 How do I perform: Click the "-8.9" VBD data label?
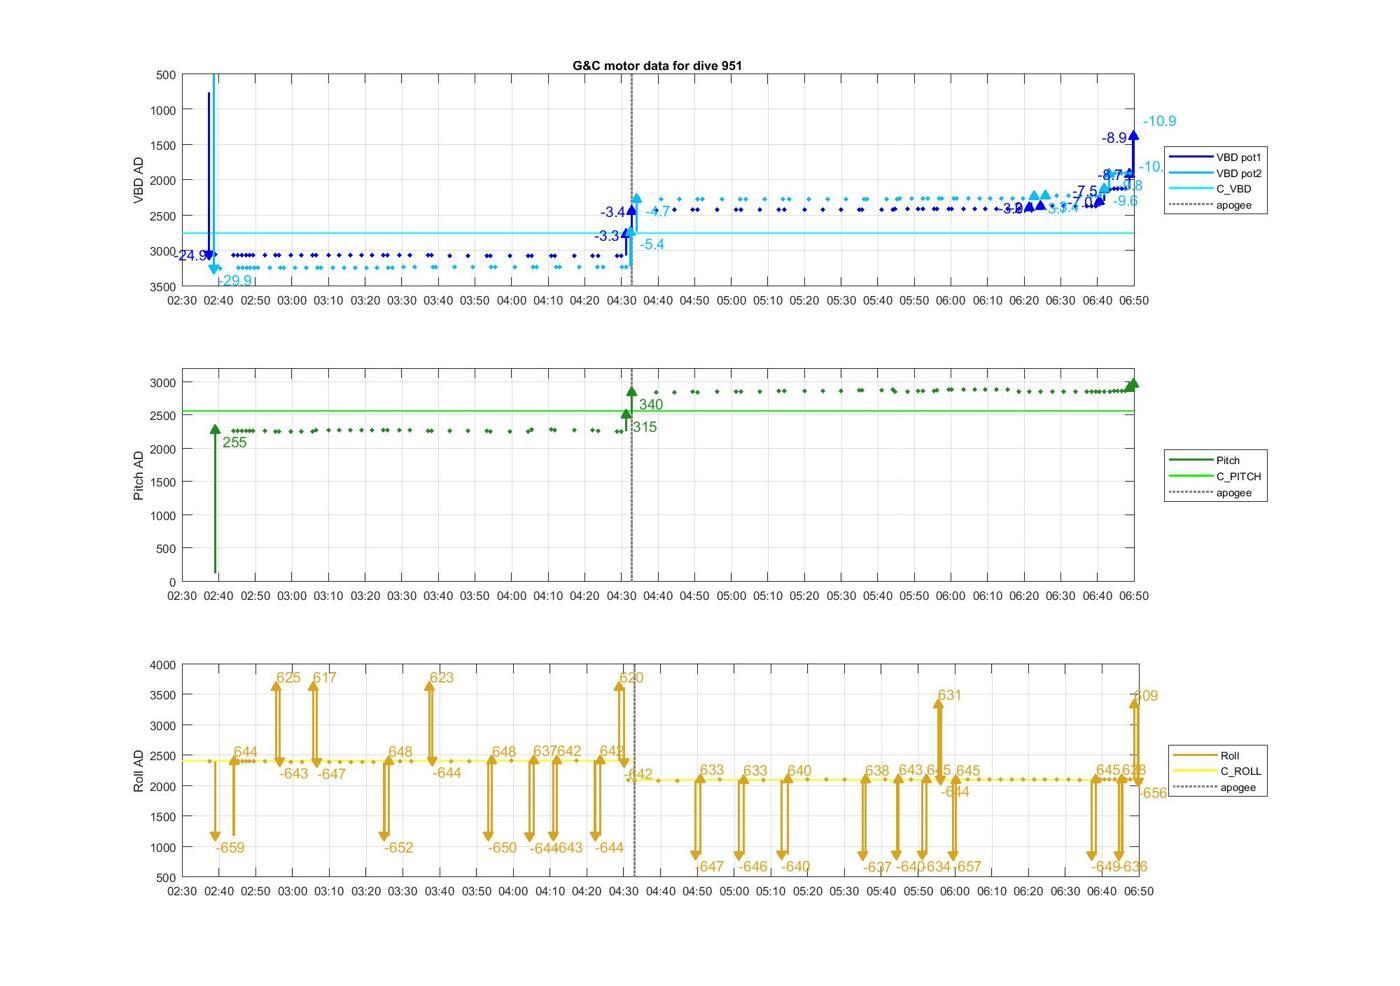(1114, 138)
